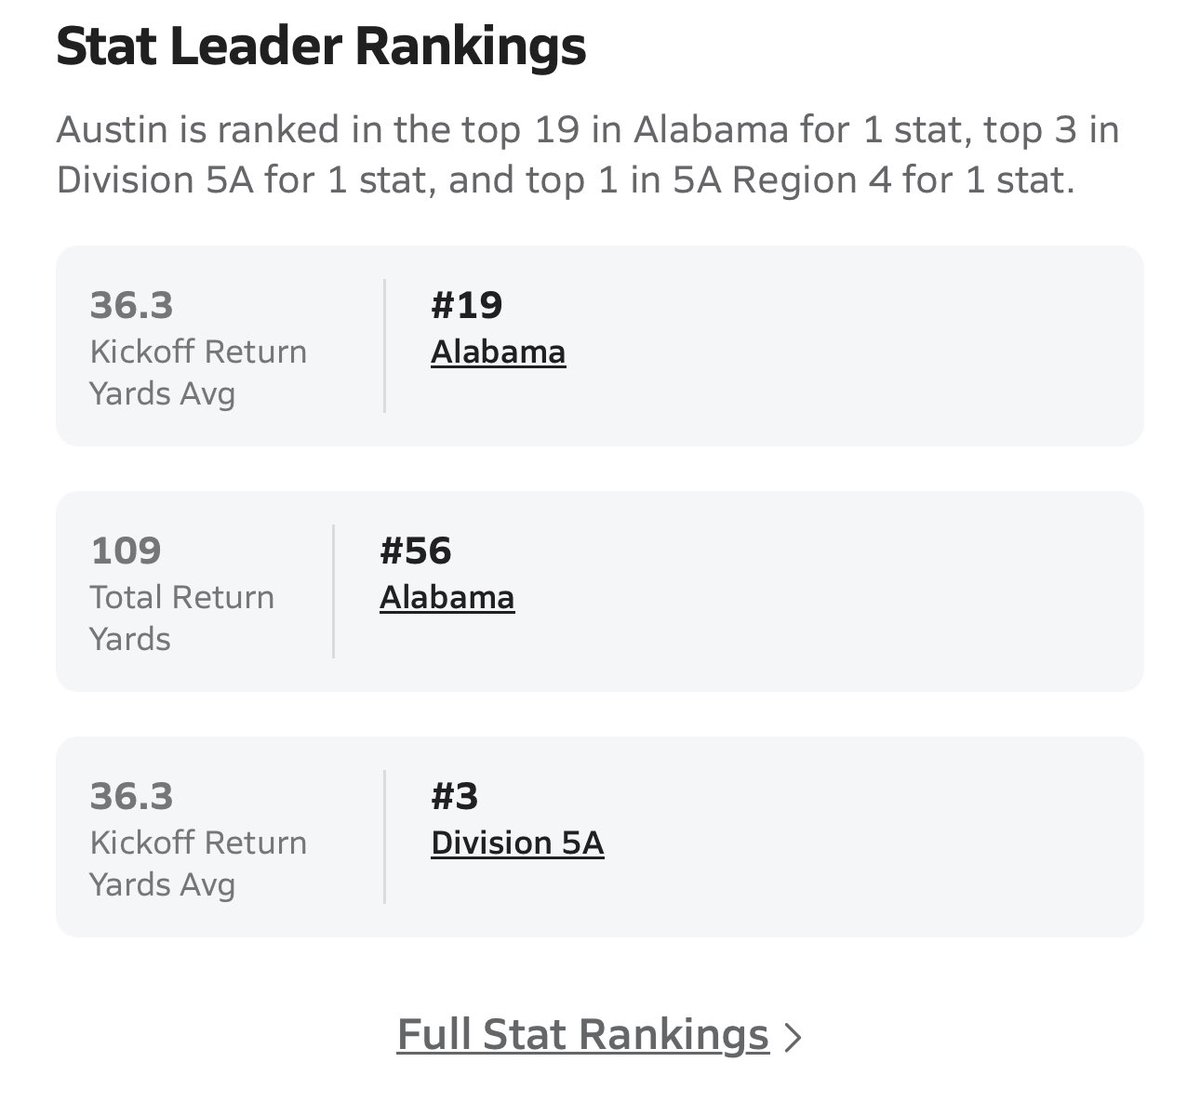
Task: Open the Division 5A link under rank #3
Action: [517, 843]
